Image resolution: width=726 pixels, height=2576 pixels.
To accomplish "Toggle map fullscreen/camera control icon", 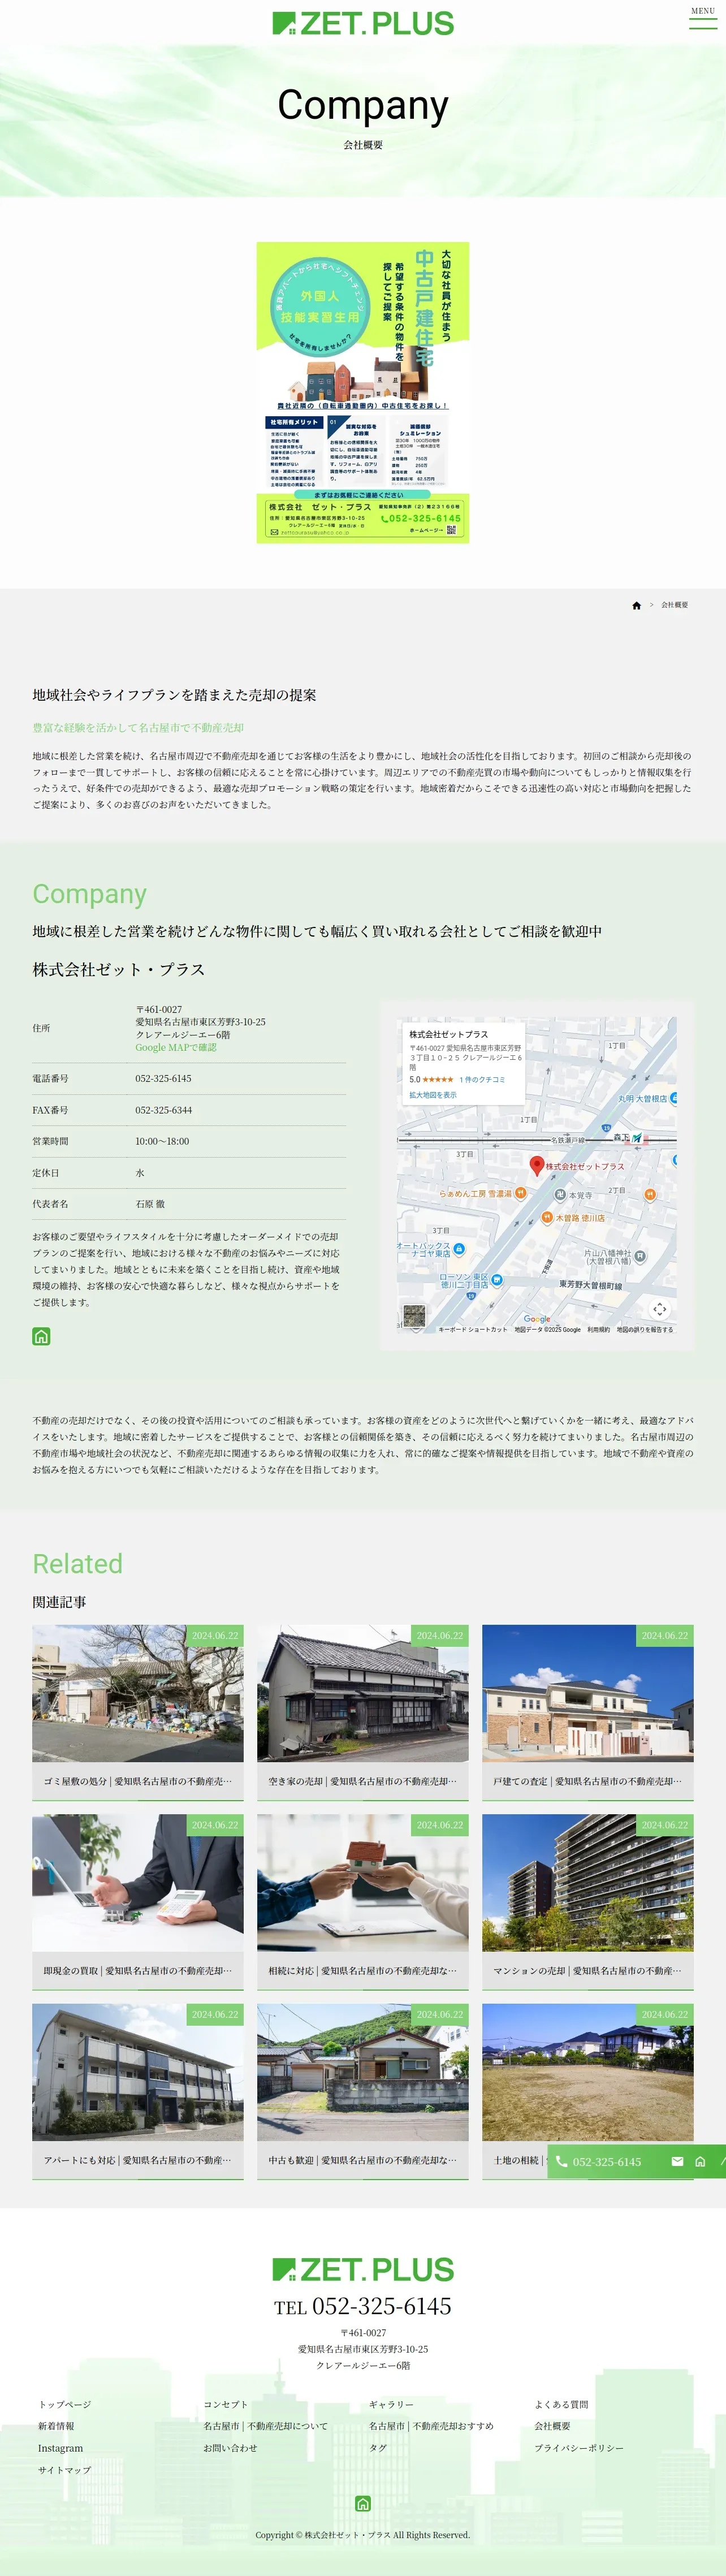I will (x=660, y=1308).
